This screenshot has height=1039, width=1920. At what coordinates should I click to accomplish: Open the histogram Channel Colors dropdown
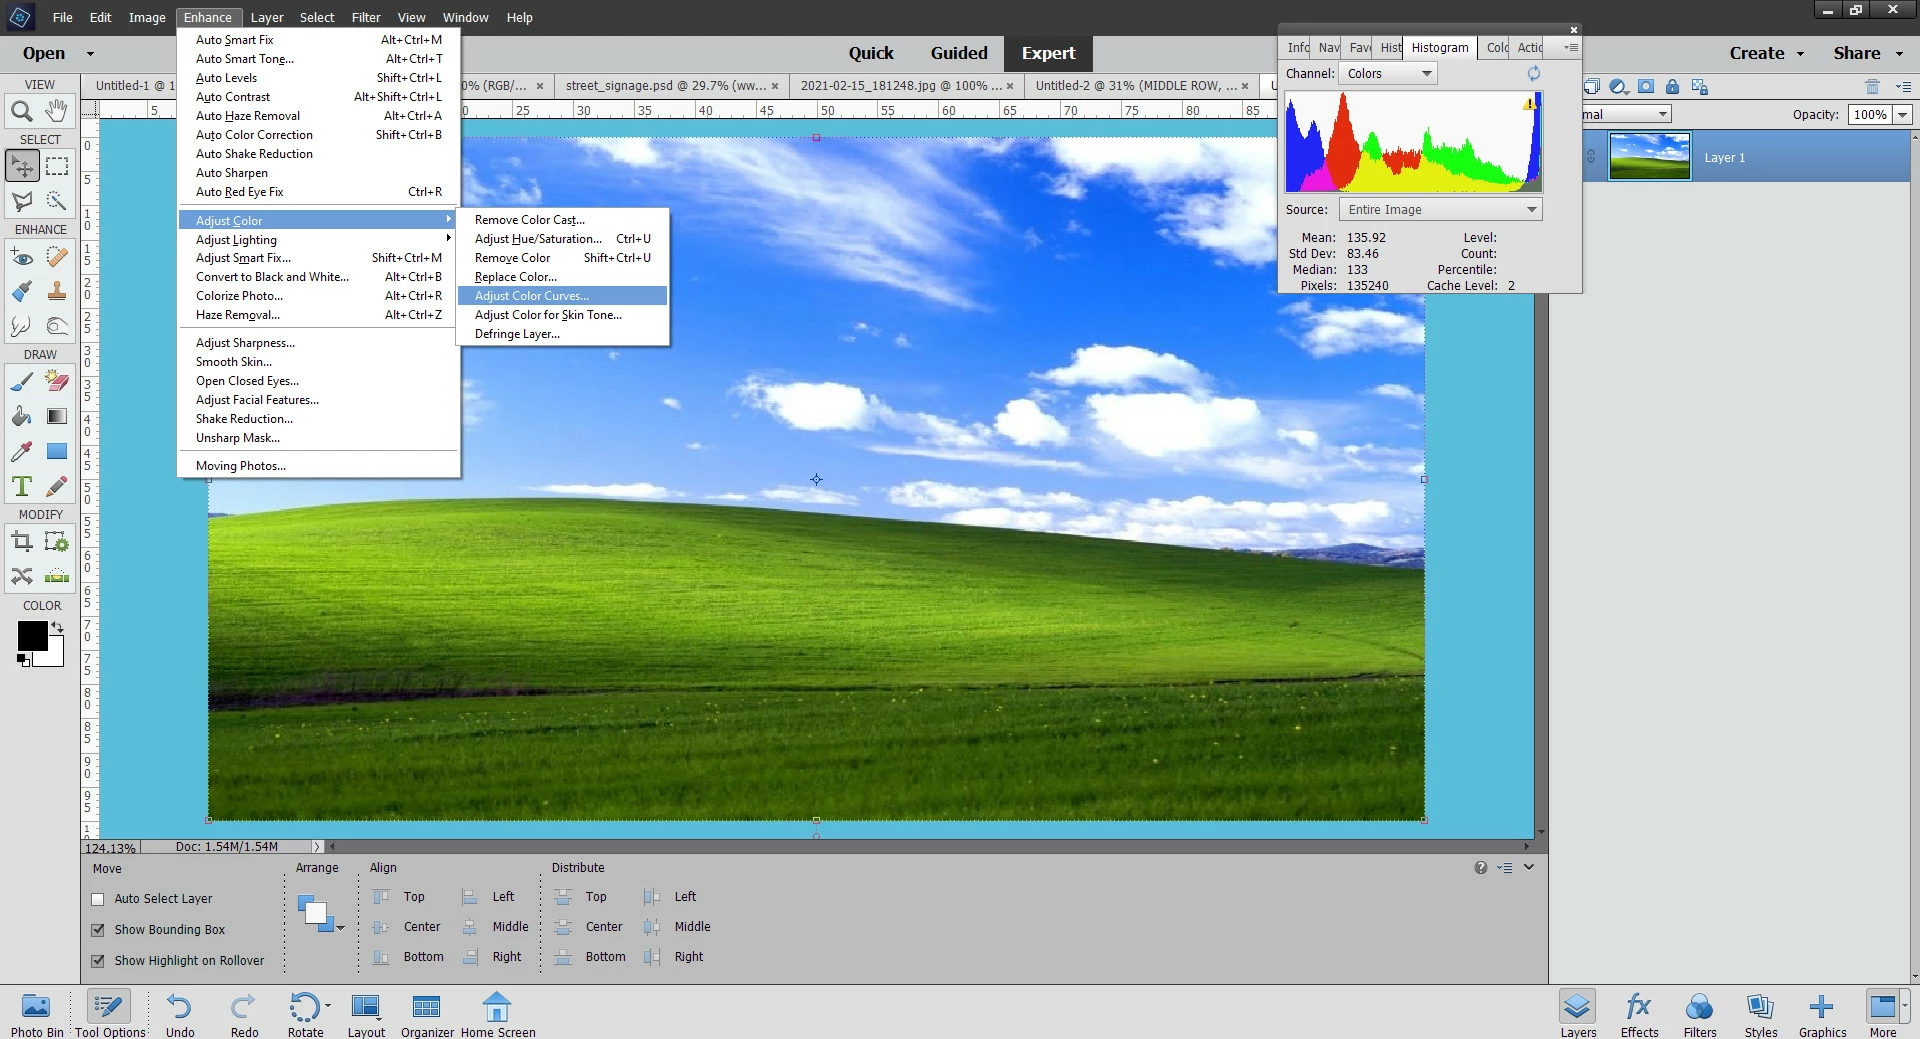point(1388,73)
